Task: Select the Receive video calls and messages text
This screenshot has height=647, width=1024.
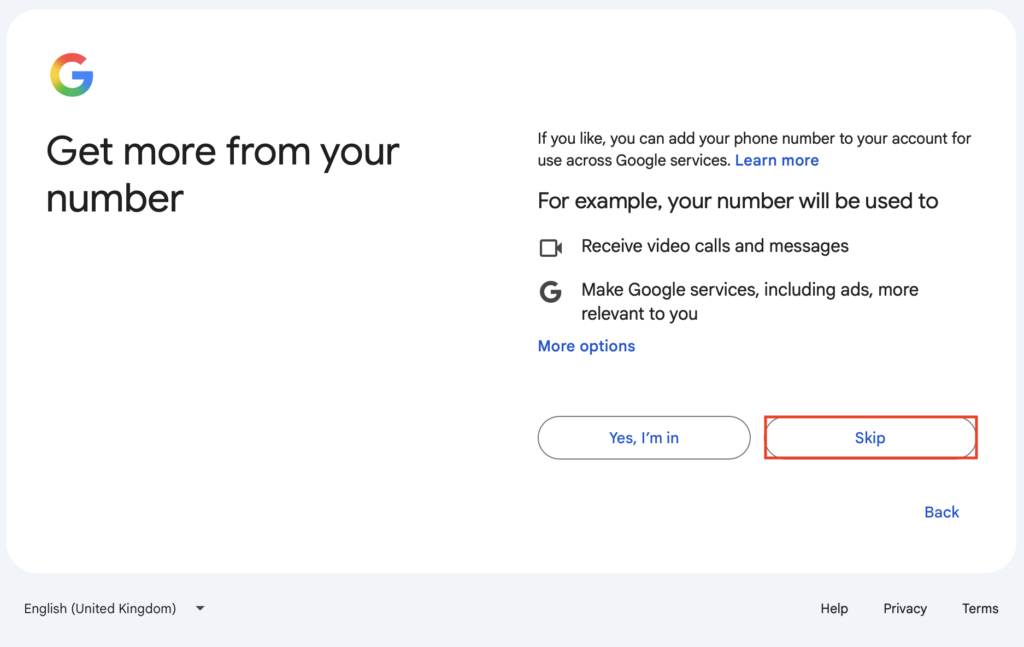Action: pyautogui.click(x=714, y=246)
